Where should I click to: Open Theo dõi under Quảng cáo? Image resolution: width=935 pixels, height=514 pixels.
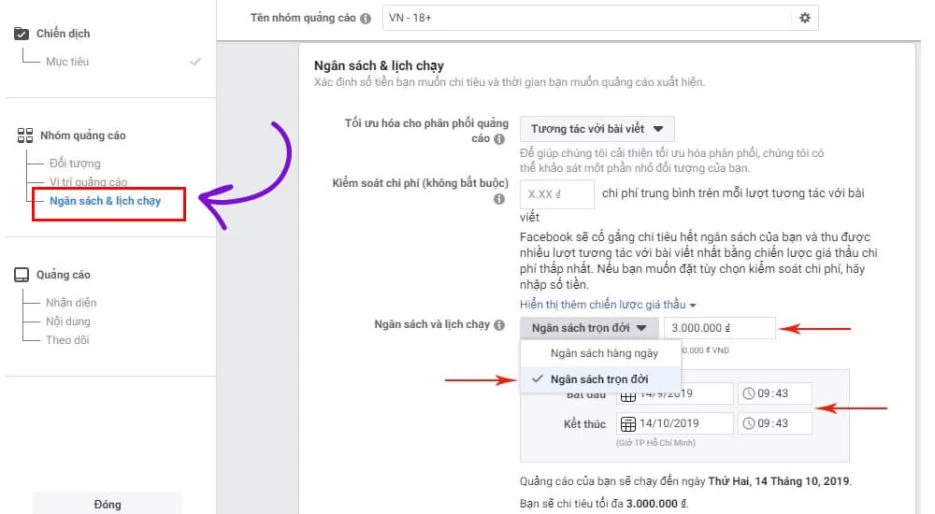[67, 340]
